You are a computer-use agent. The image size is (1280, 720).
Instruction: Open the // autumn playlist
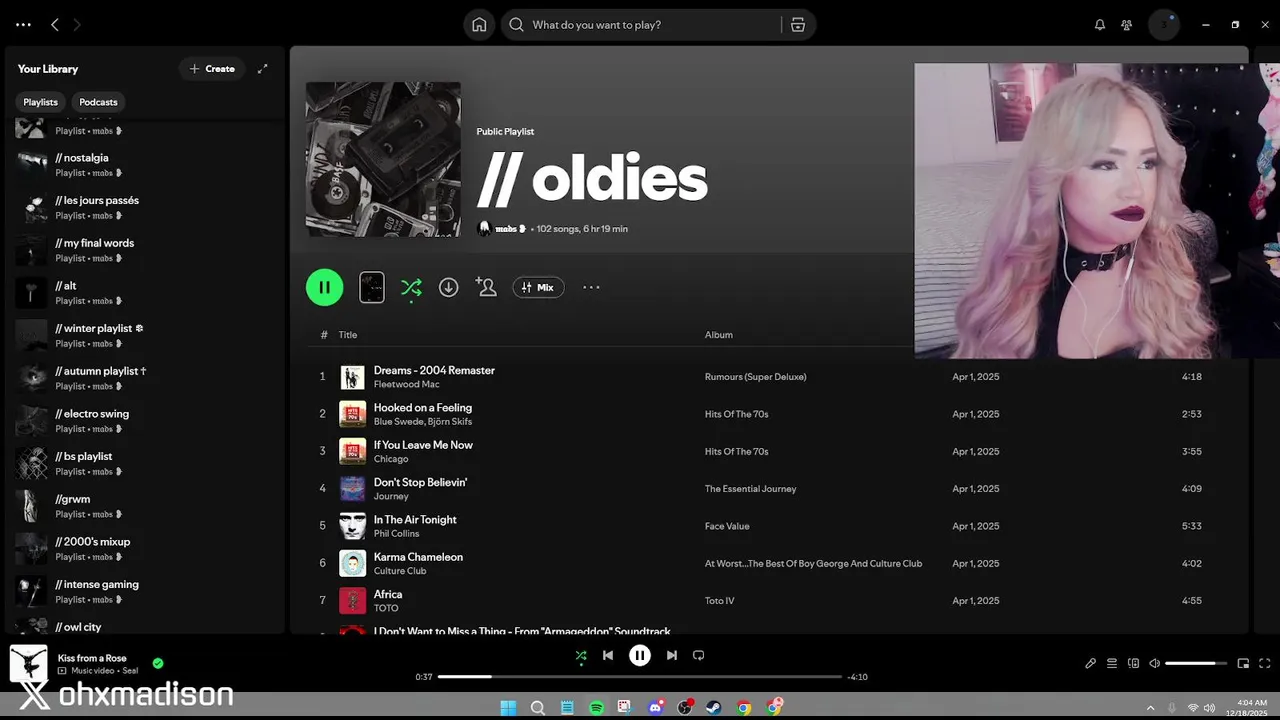pyautogui.click(x=145, y=378)
